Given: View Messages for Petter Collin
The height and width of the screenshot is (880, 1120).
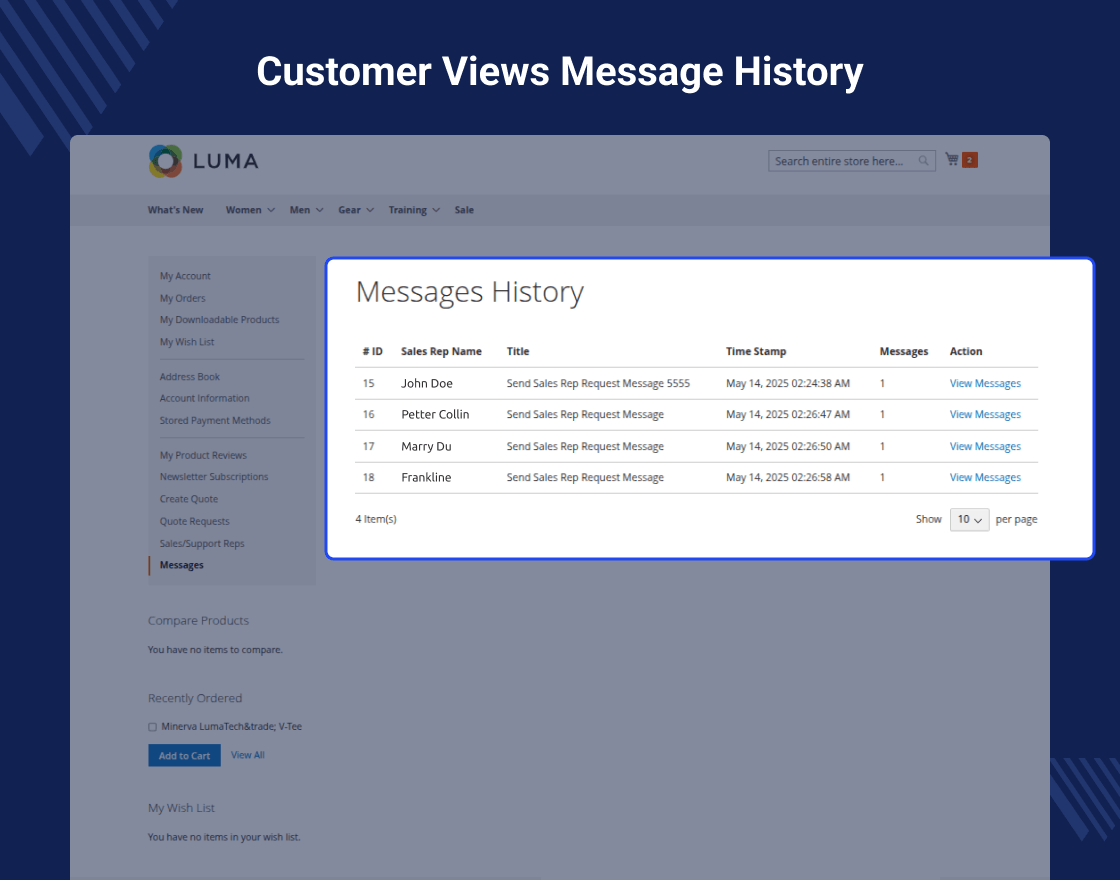Looking at the screenshot, I should tap(985, 414).
